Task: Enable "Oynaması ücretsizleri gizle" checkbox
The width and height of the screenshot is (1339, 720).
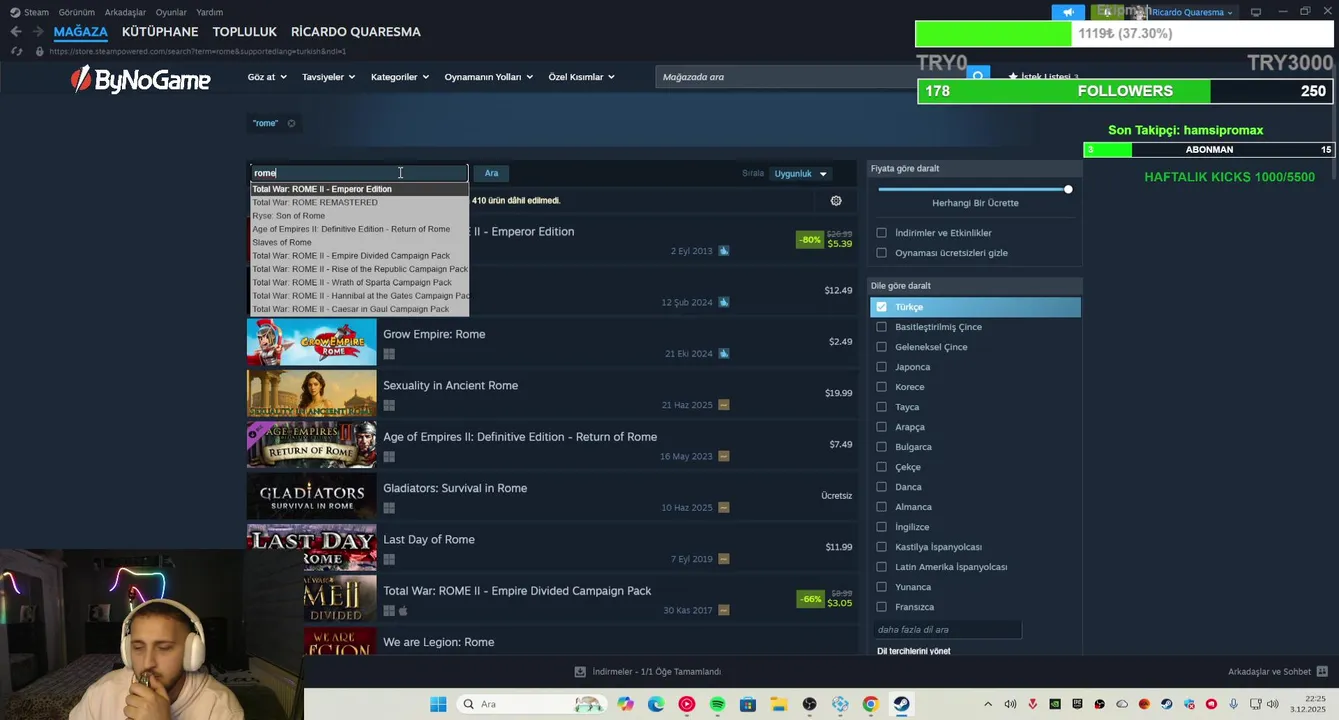Action: (x=881, y=253)
